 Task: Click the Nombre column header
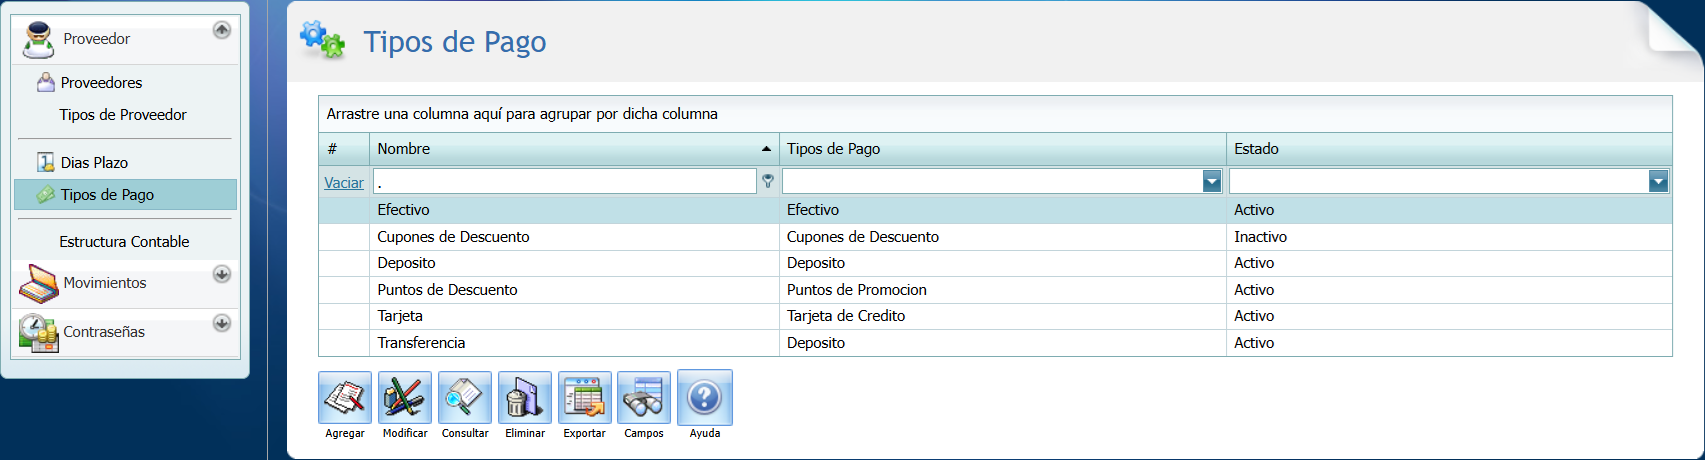(574, 149)
